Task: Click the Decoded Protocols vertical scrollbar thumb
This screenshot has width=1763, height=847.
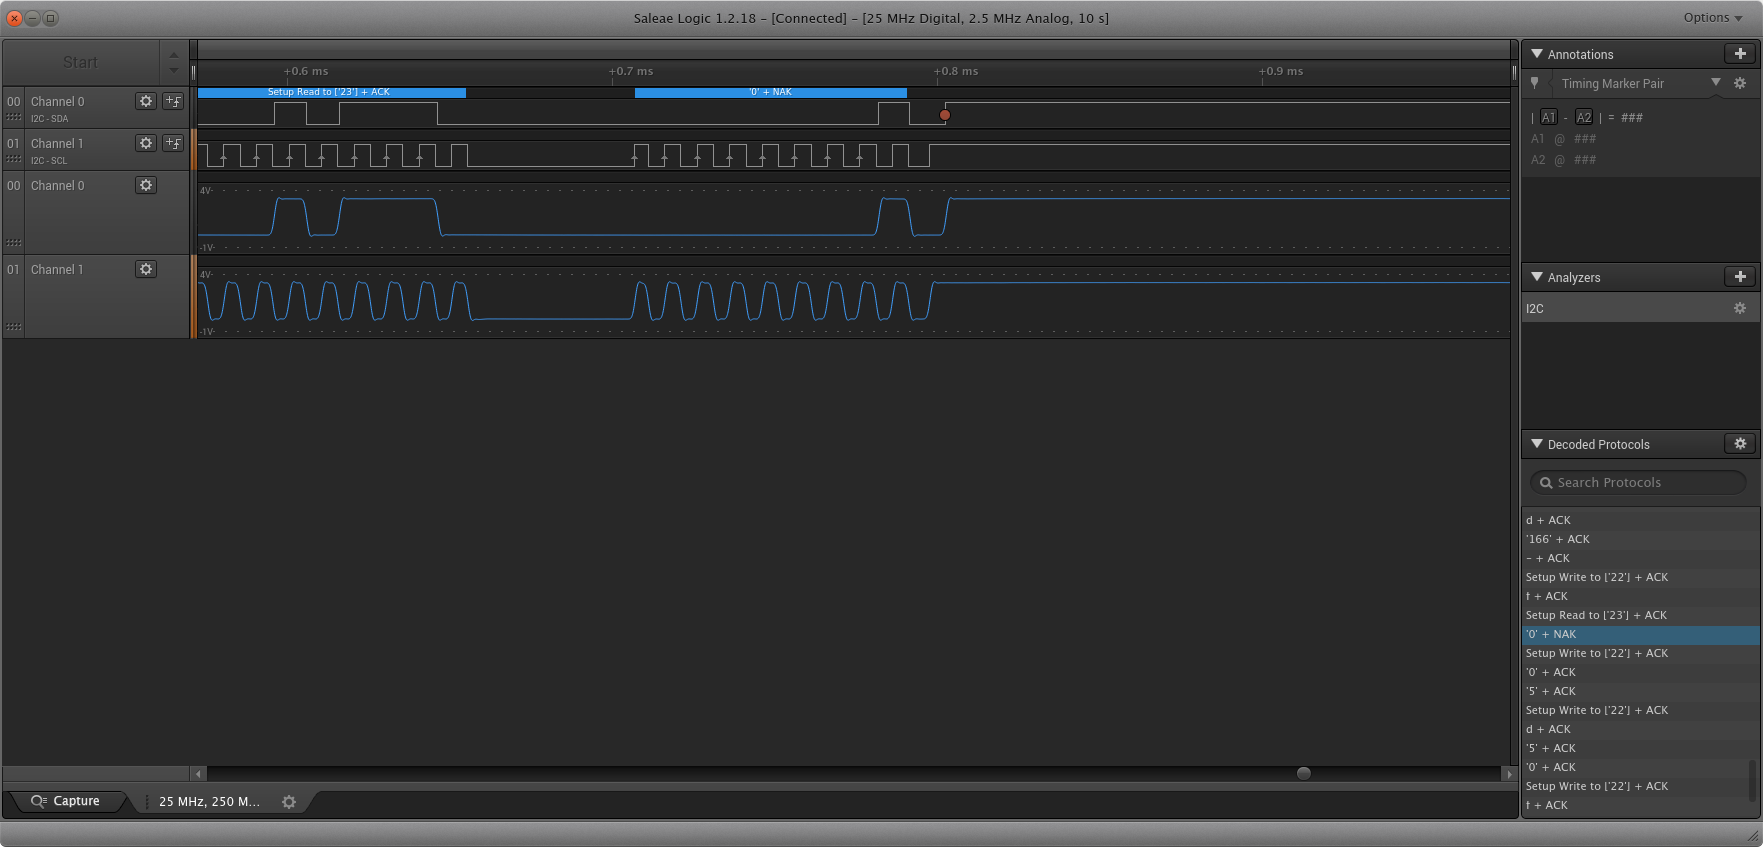Action: (1752, 781)
